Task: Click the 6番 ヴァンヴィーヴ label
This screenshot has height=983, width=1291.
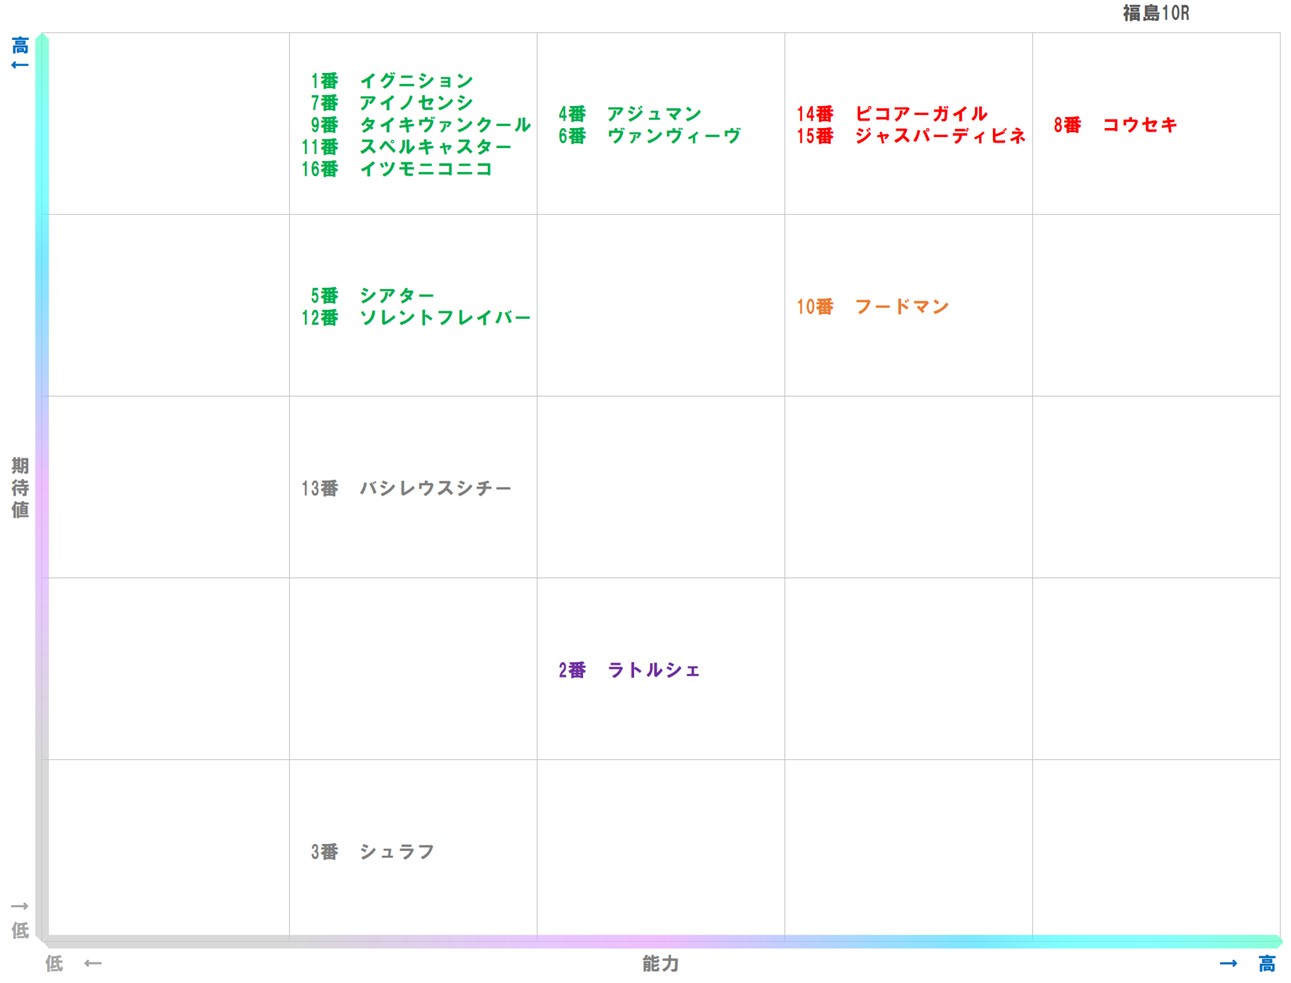Action: coord(649,135)
